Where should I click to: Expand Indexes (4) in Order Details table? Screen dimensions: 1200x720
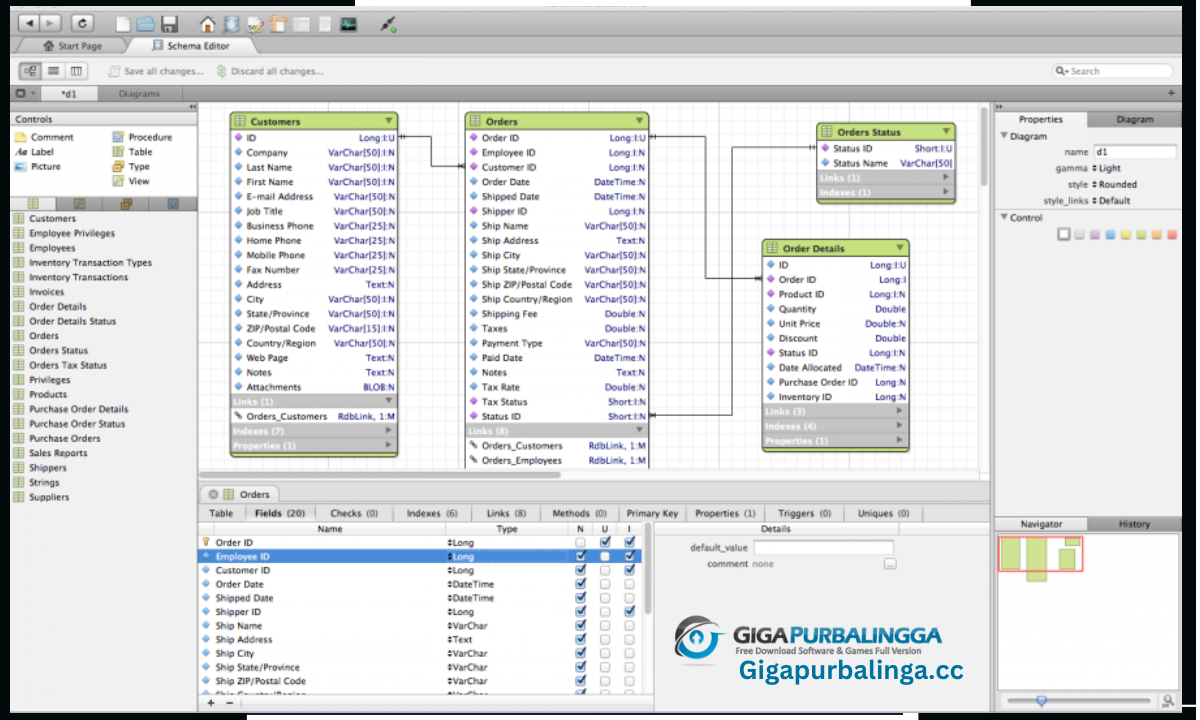pyautogui.click(x=899, y=426)
